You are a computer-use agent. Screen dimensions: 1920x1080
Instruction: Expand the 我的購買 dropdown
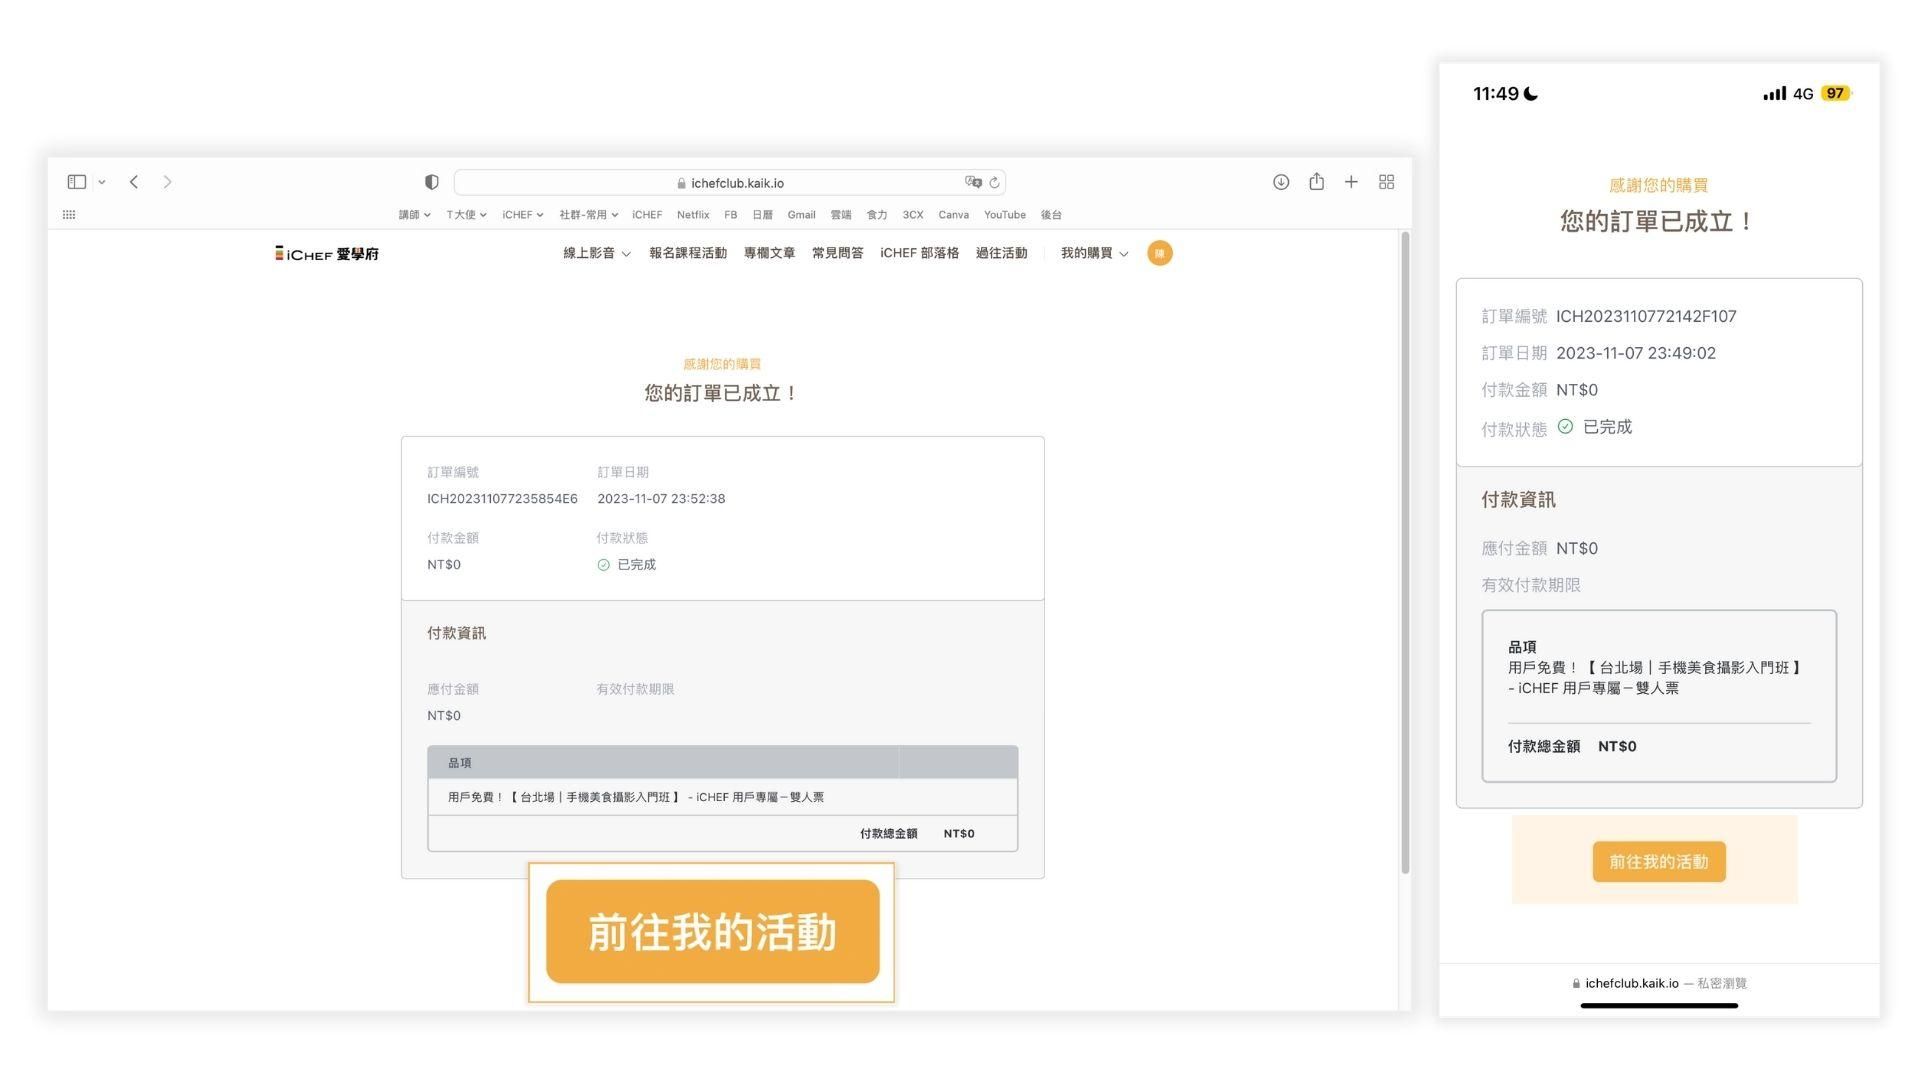(1094, 254)
